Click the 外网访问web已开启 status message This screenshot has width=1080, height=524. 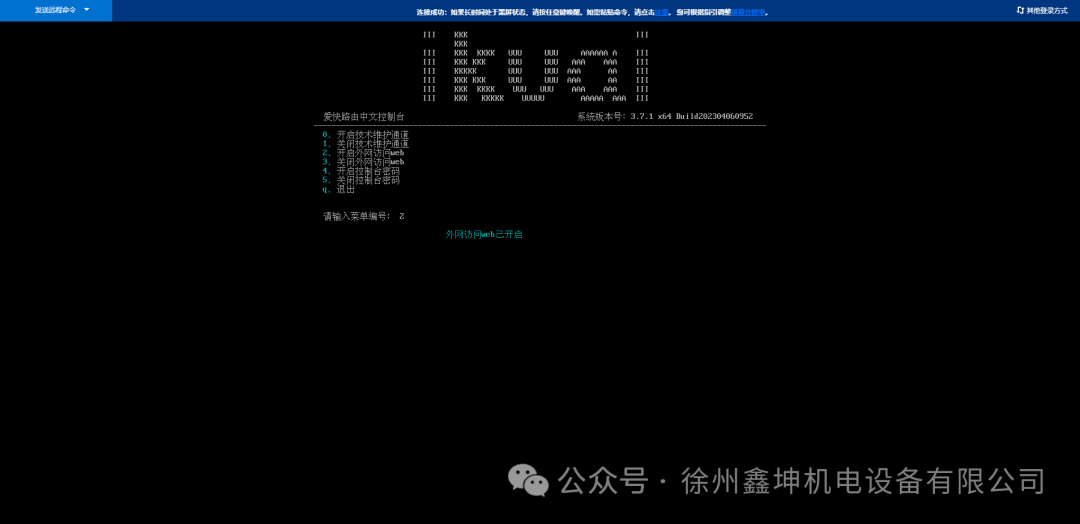pyautogui.click(x=484, y=234)
